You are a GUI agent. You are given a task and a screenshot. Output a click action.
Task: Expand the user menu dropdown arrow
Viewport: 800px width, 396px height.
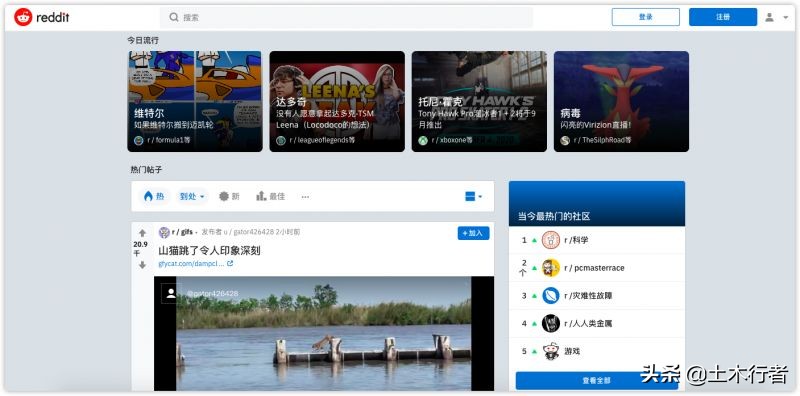coord(785,18)
